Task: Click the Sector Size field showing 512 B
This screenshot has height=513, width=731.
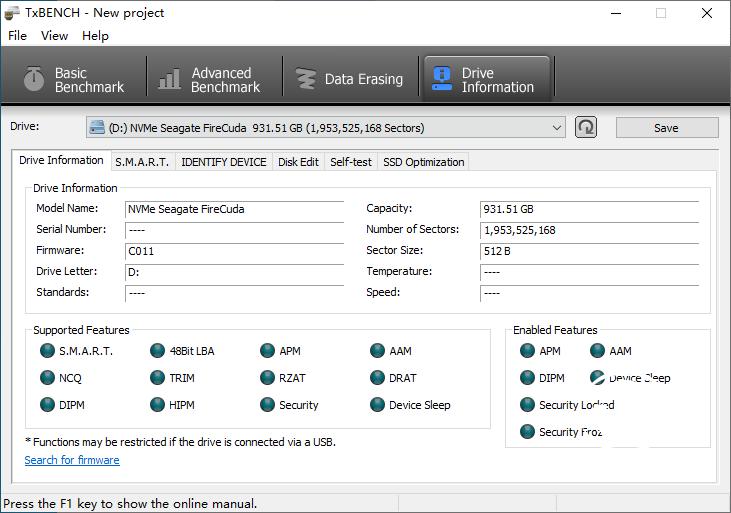Action: pos(589,251)
